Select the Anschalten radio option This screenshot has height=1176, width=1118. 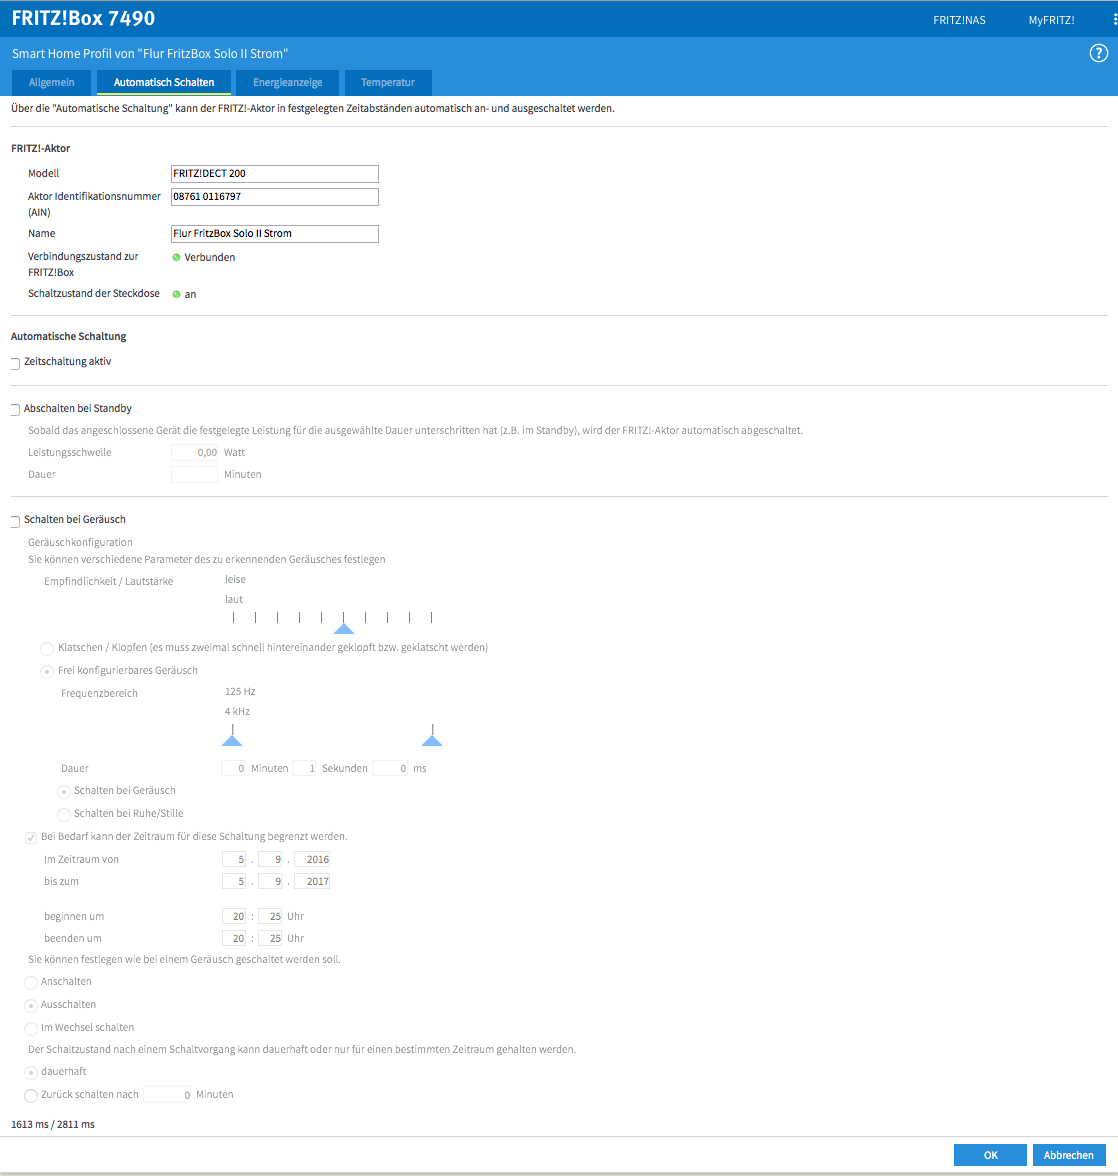click(x=31, y=982)
